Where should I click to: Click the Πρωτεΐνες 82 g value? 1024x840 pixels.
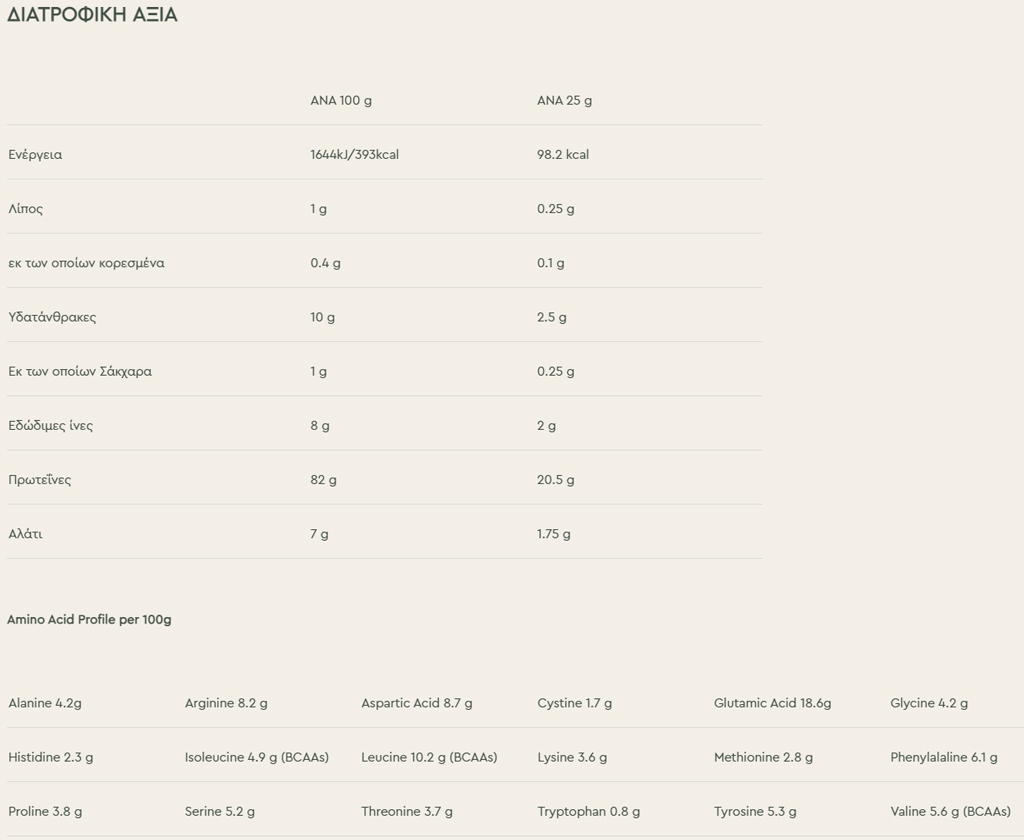pos(323,480)
